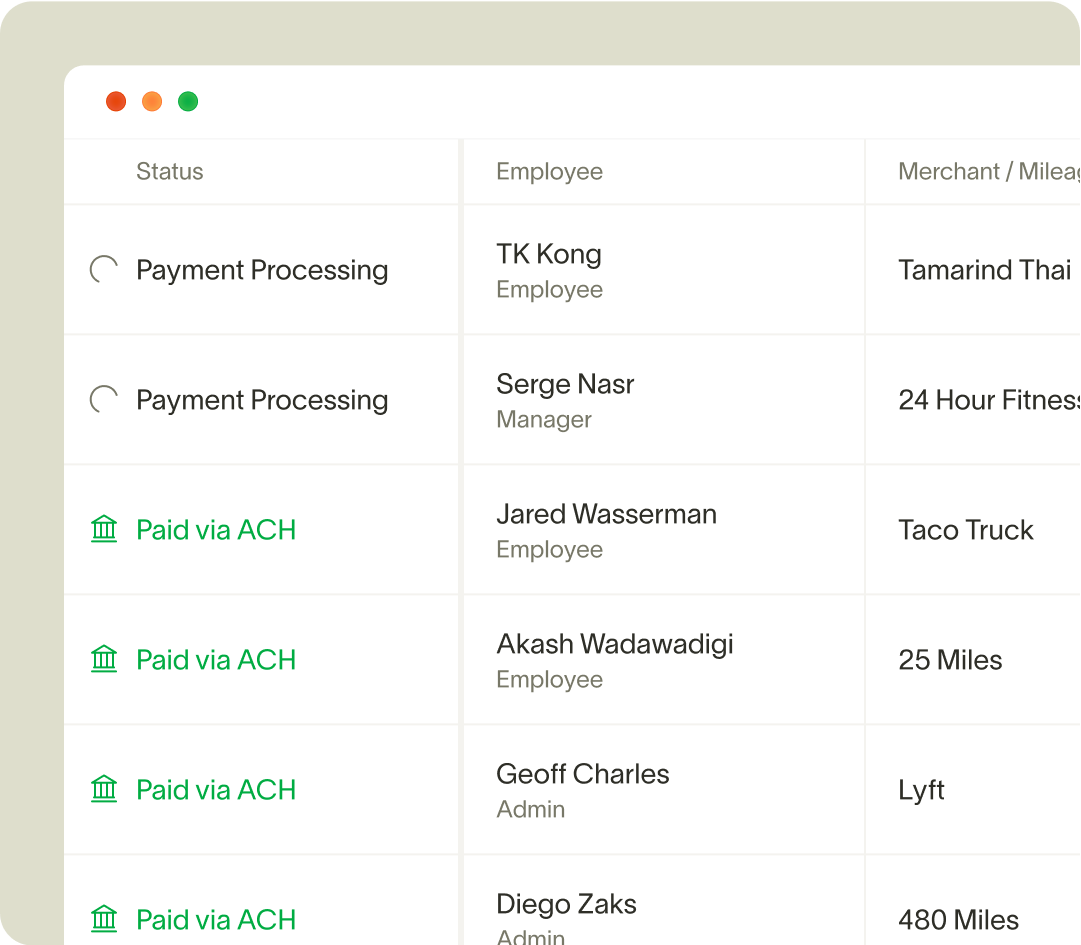
Task: Click the green maximize window dot
Action: (x=188, y=101)
